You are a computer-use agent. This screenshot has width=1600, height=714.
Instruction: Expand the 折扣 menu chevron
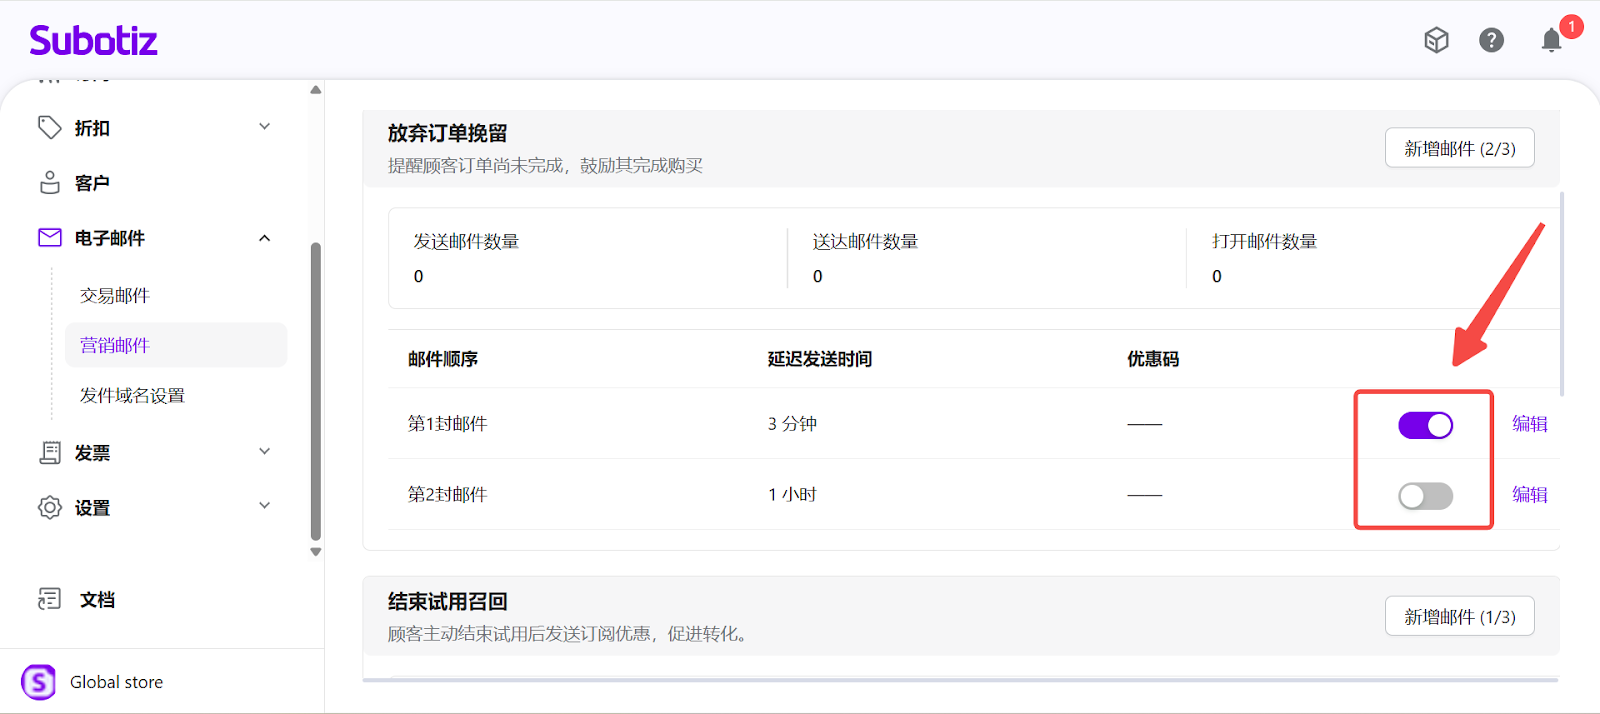tap(265, 127)
